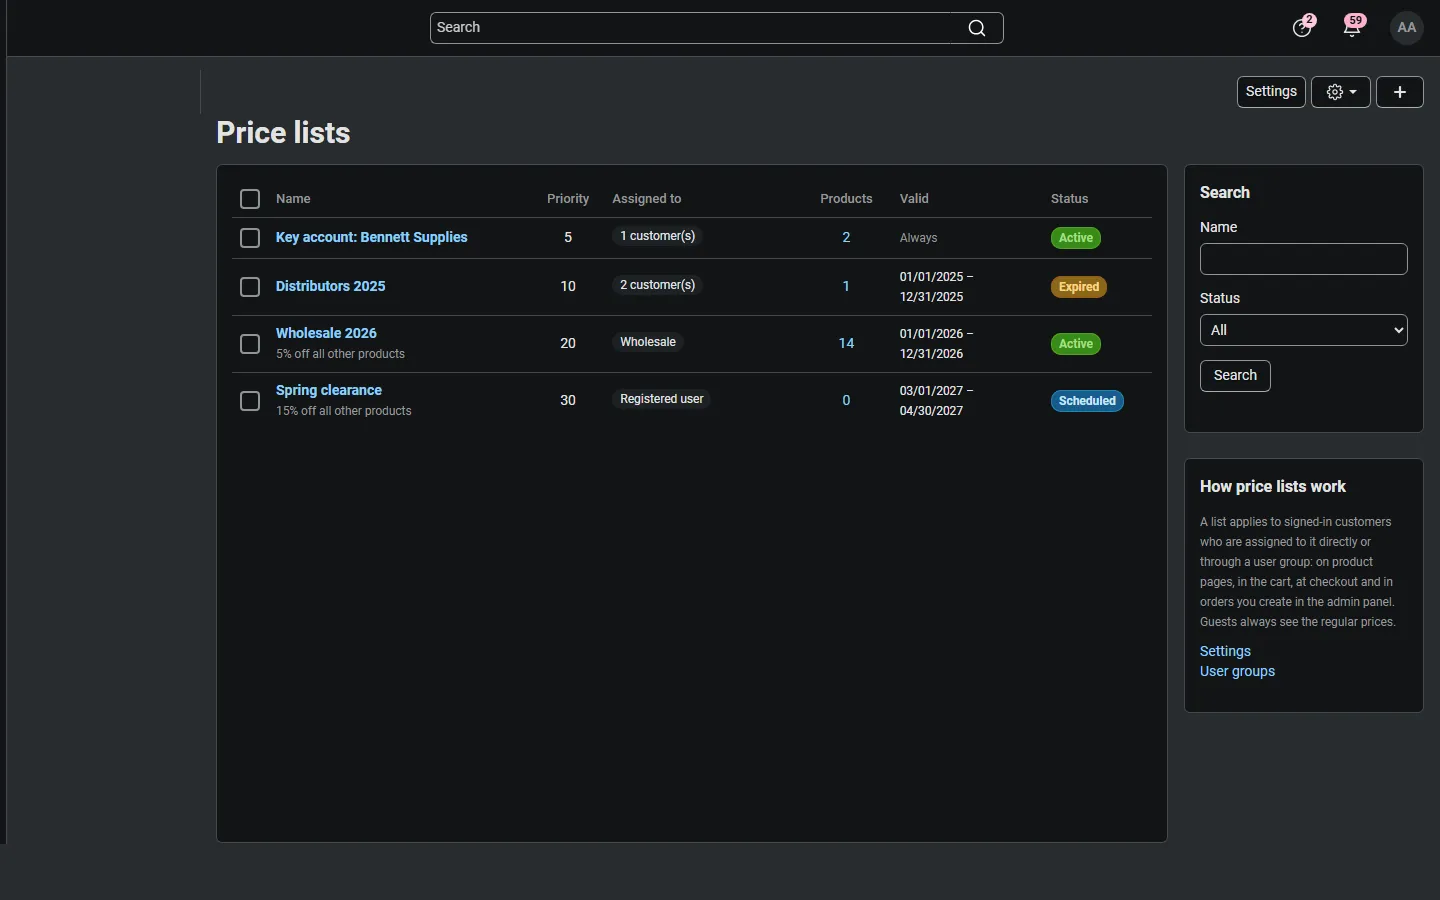Click the Priority column header
The height and width of the screenshot is (900, 1440).
(568, 199)
